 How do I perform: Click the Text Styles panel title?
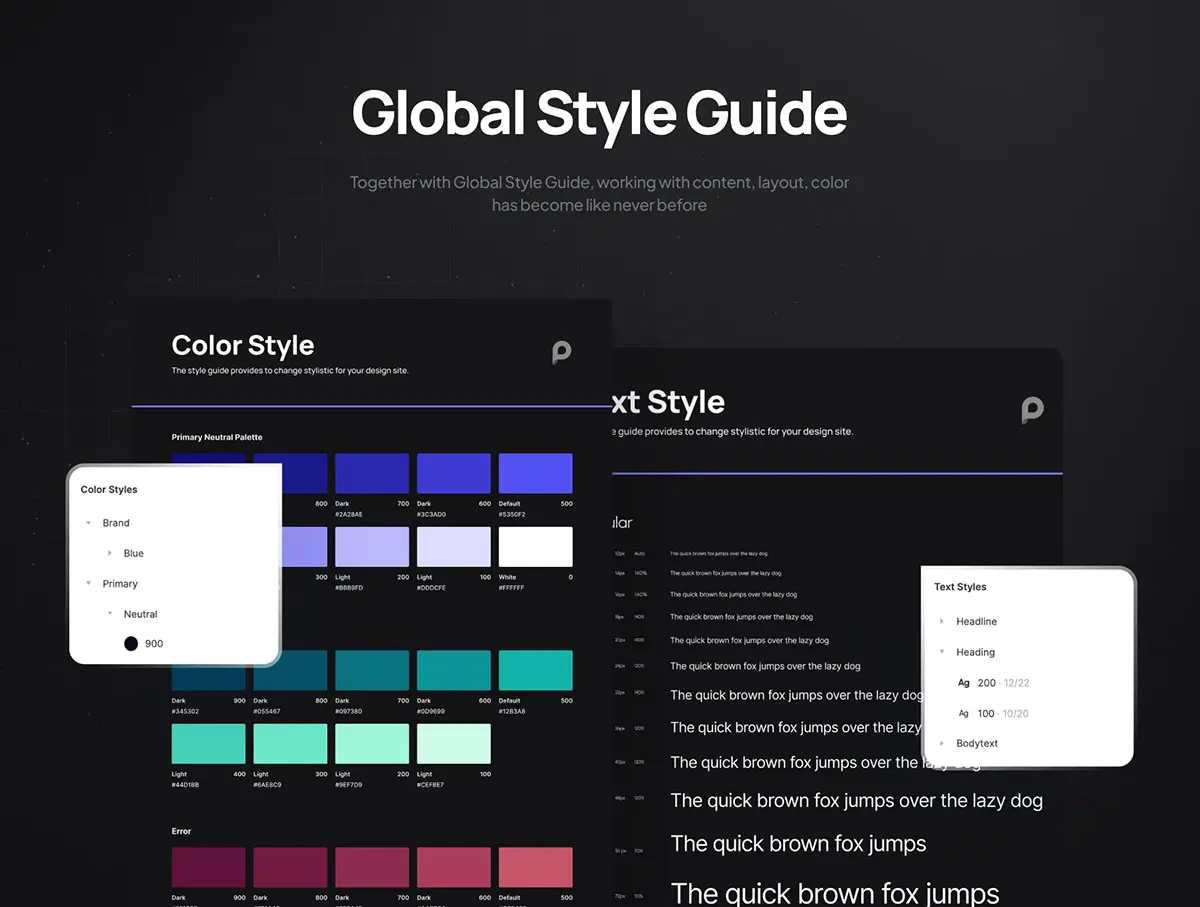click(x=960, y=587)
